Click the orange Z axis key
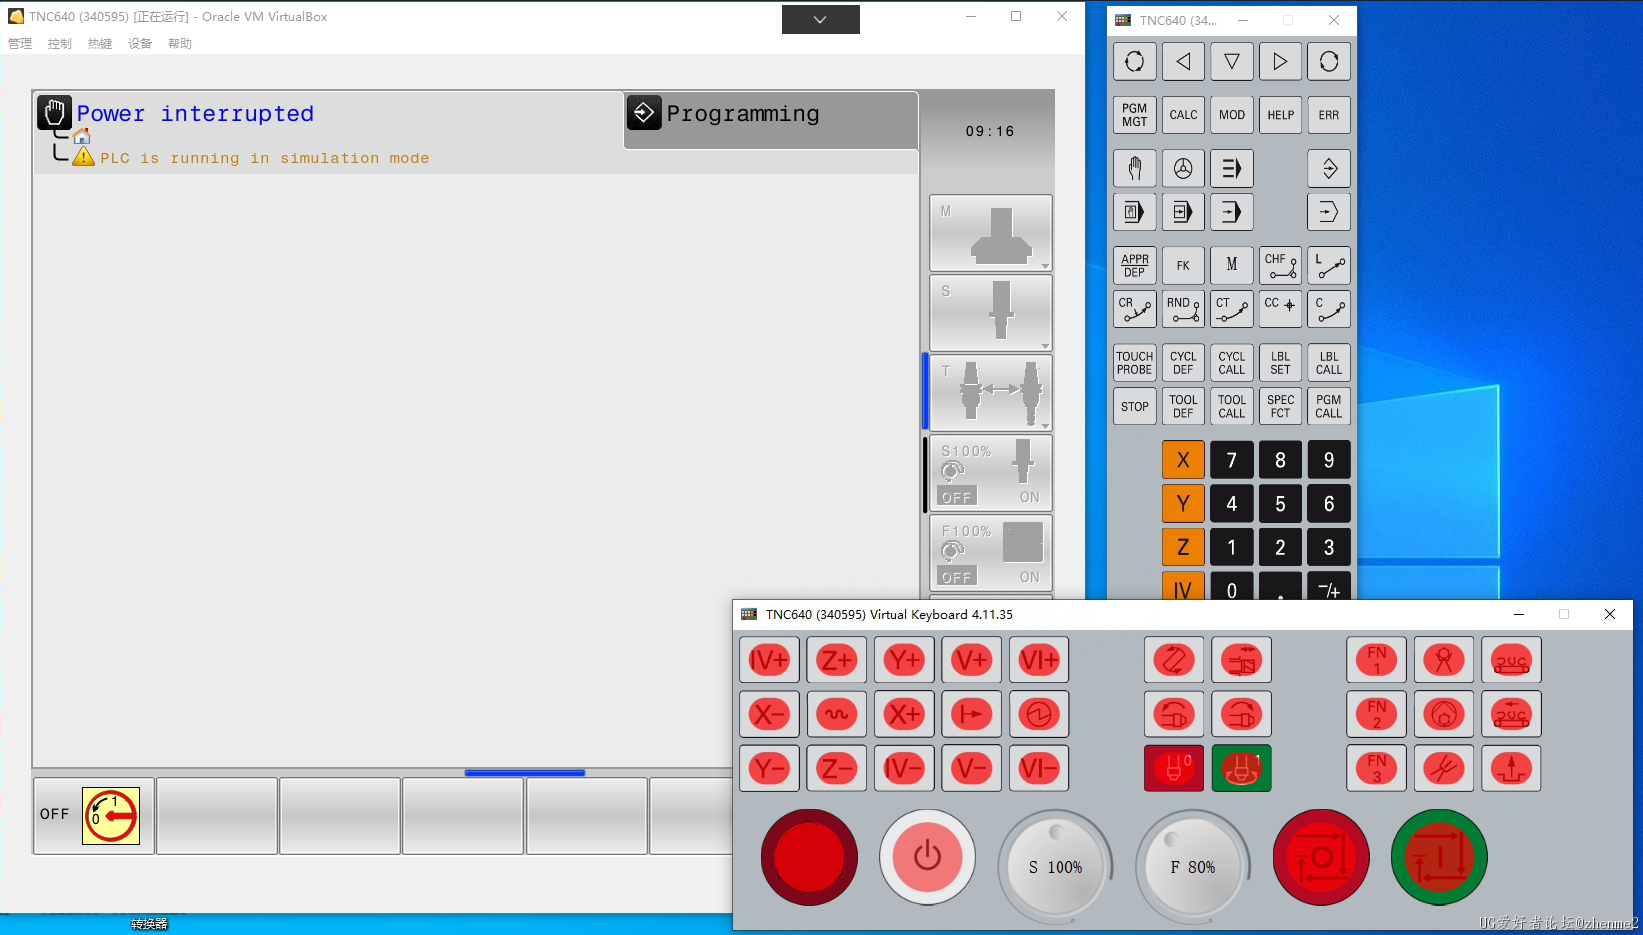 pyautogui.click(x=1183, y=547)
